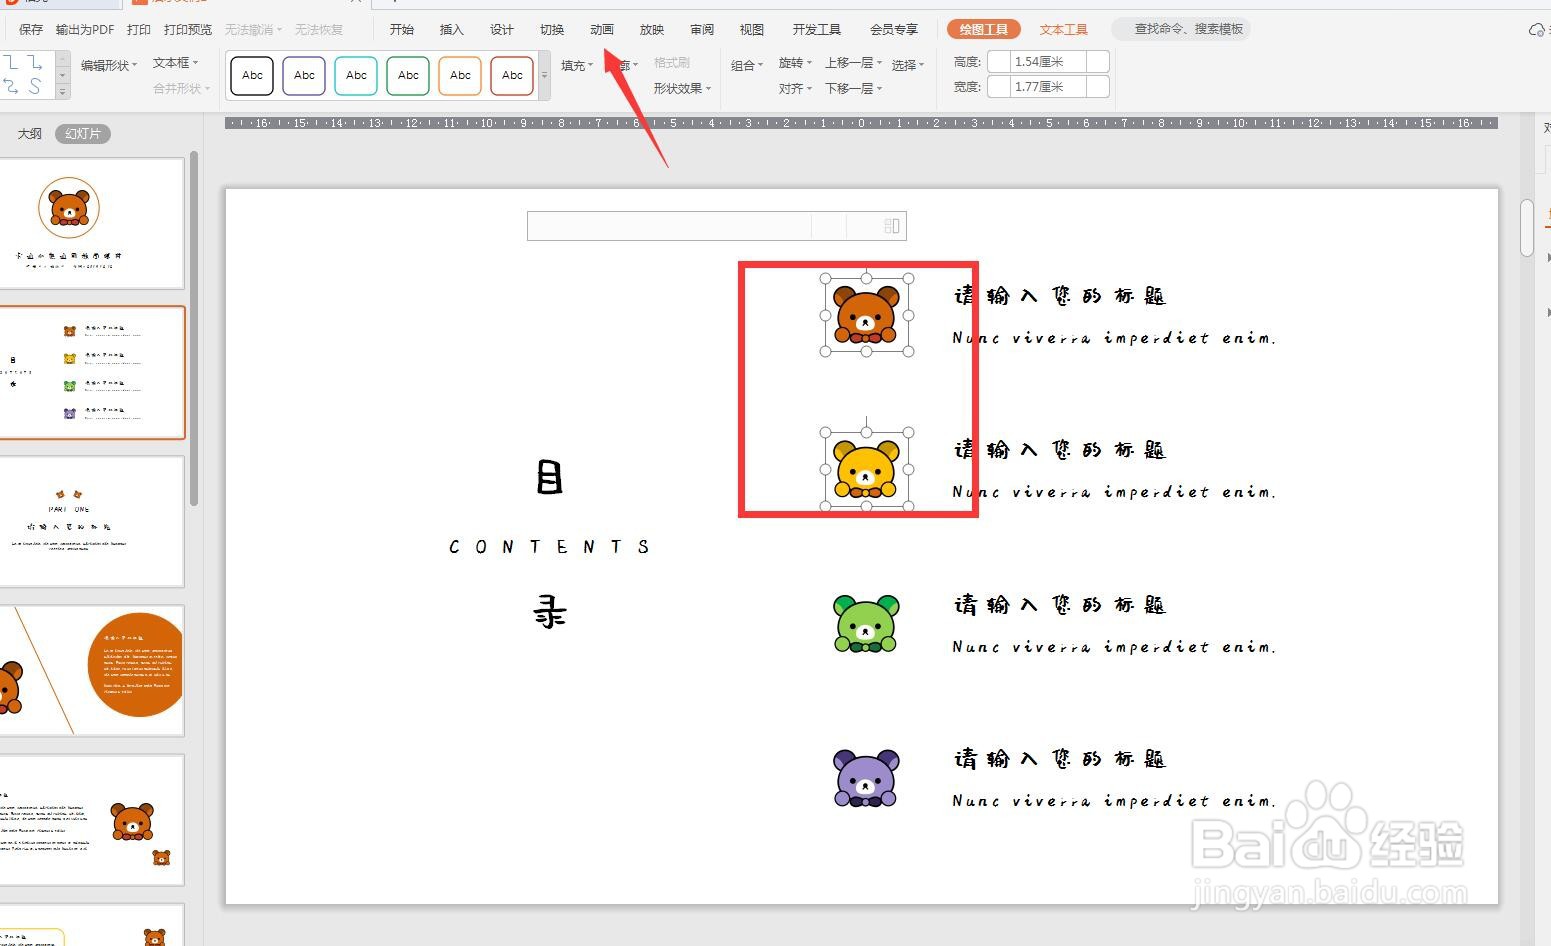The image size is (1551, 946).
Task: Click the brown bear image on slide
Action: tap(866, 315)
